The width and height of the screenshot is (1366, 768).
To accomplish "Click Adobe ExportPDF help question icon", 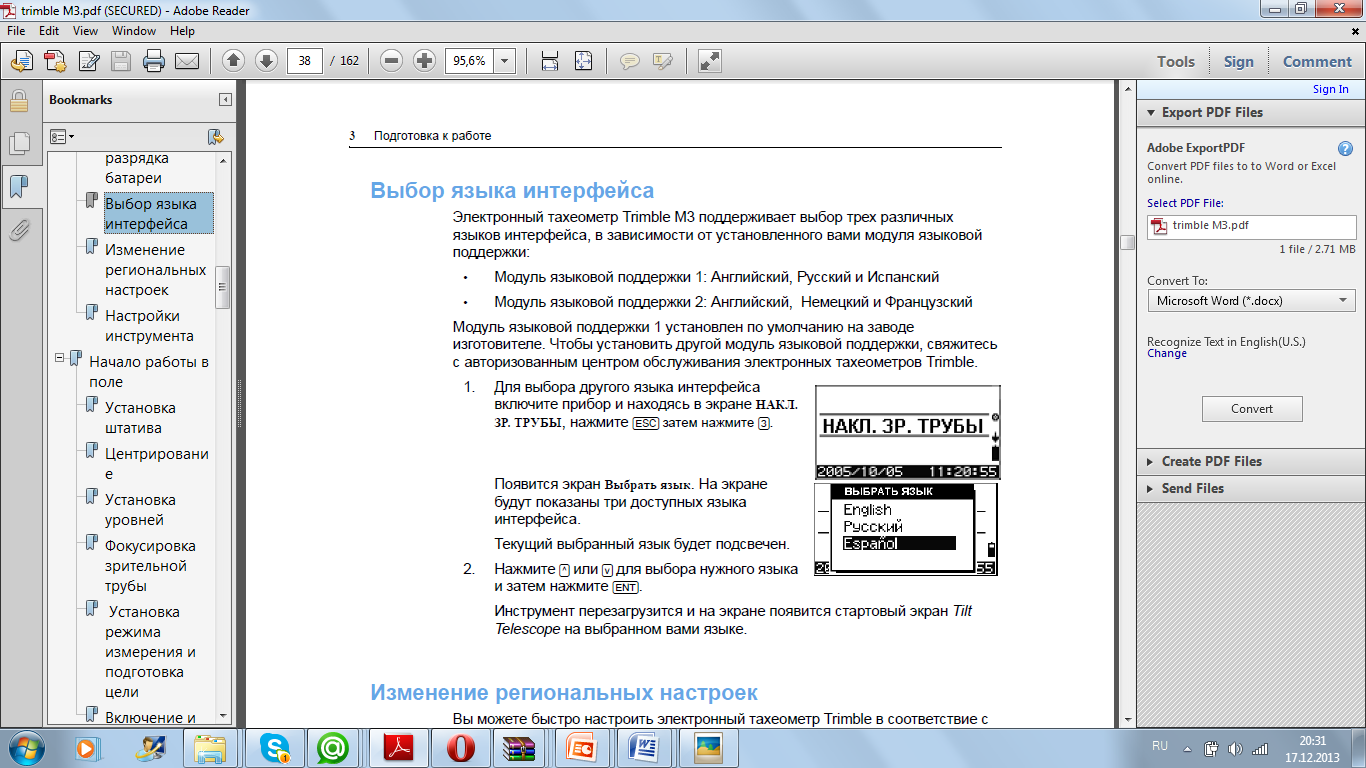I will [x=1345, y=148].
